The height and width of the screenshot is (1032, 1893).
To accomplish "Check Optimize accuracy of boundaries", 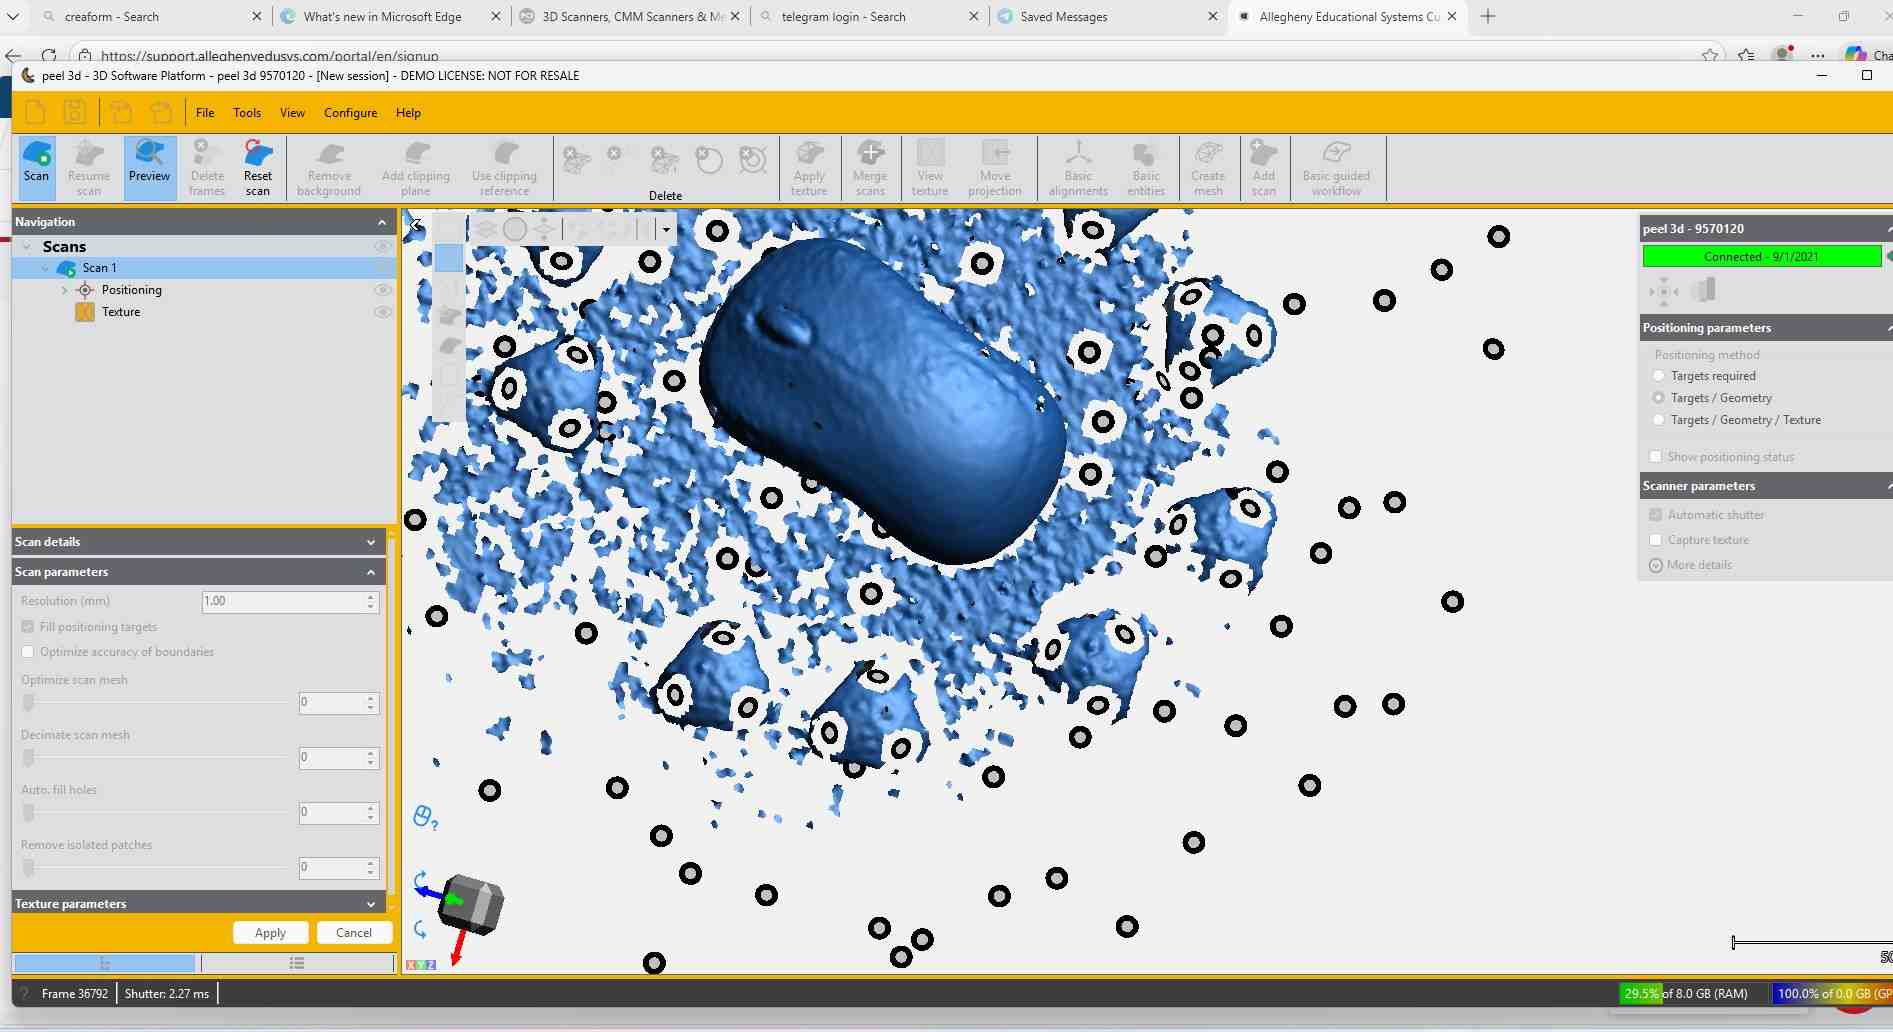I will coord(28,651).
